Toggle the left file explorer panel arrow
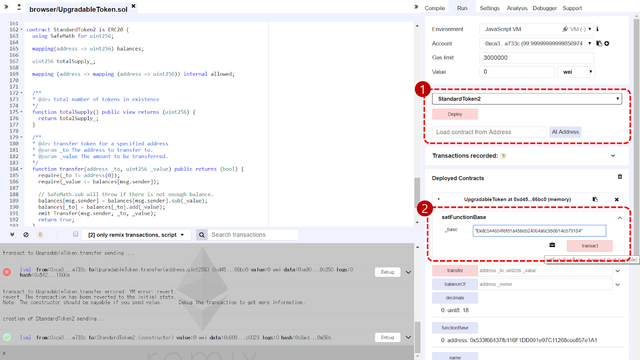 (x=6, y=7)
